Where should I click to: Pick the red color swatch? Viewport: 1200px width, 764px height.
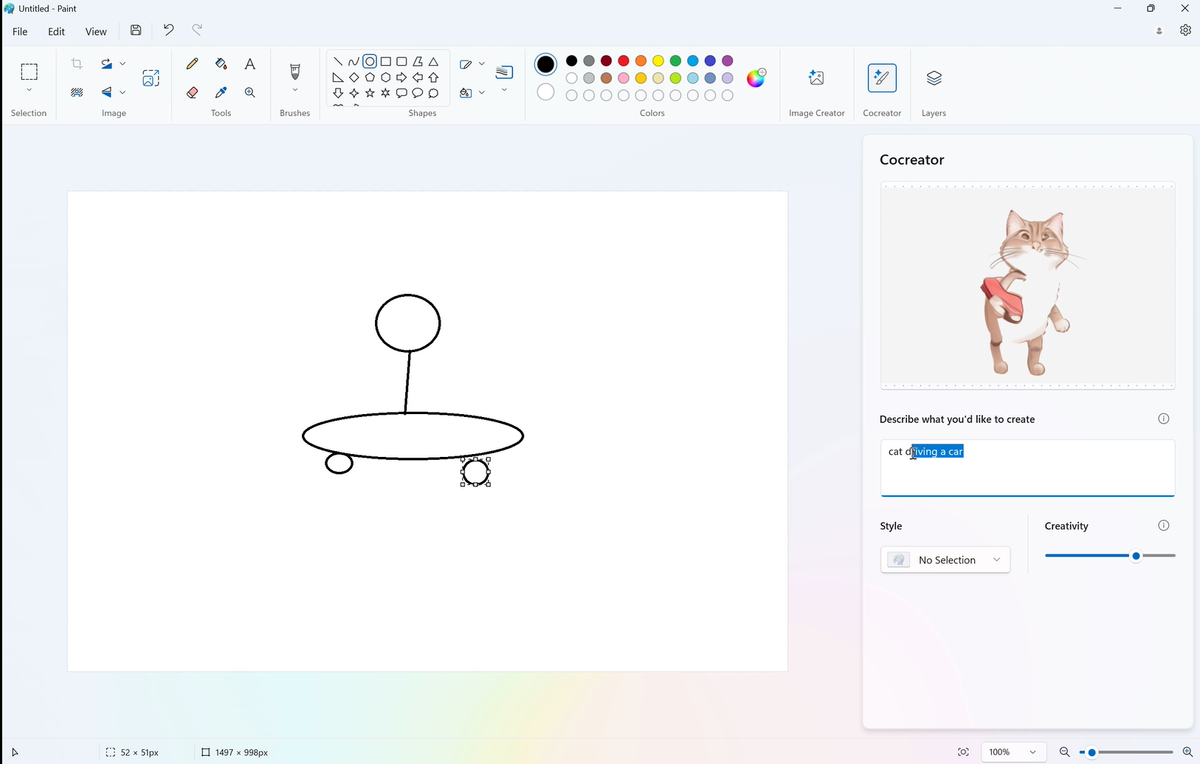(623, 61)
